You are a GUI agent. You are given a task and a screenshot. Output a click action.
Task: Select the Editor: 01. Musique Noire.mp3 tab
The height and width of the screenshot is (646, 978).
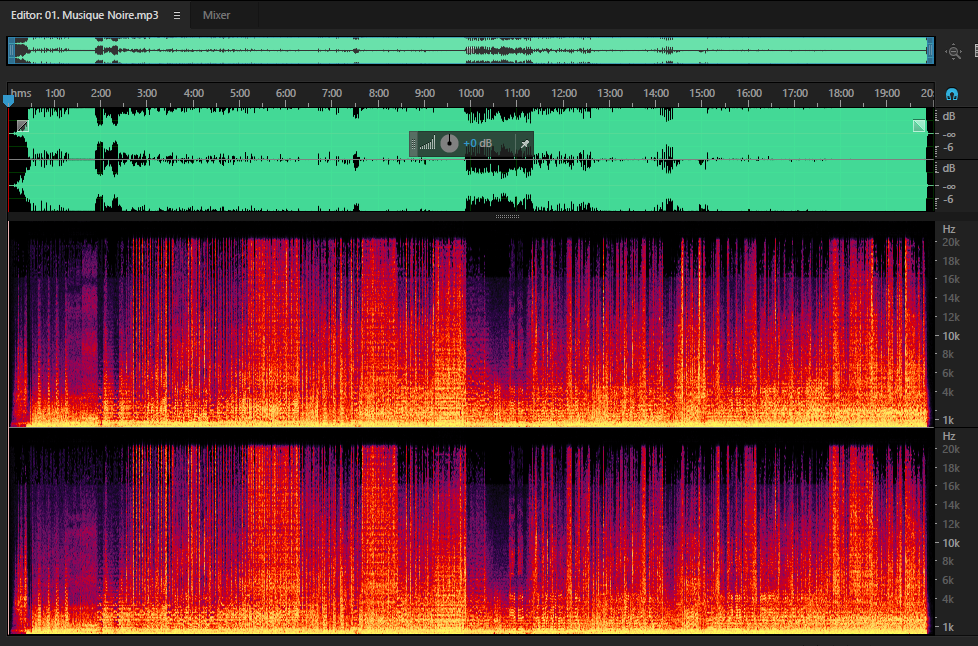point(84,15)
